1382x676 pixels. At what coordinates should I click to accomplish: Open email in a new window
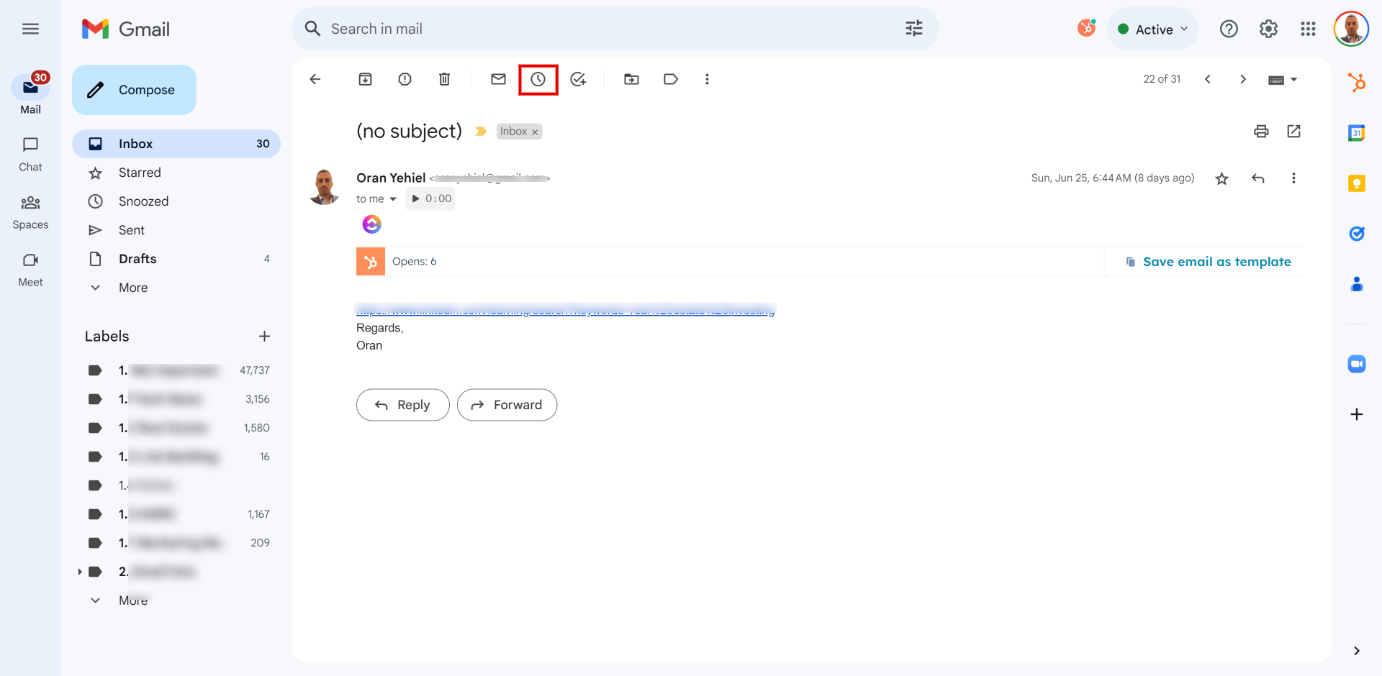(1294, 131)
